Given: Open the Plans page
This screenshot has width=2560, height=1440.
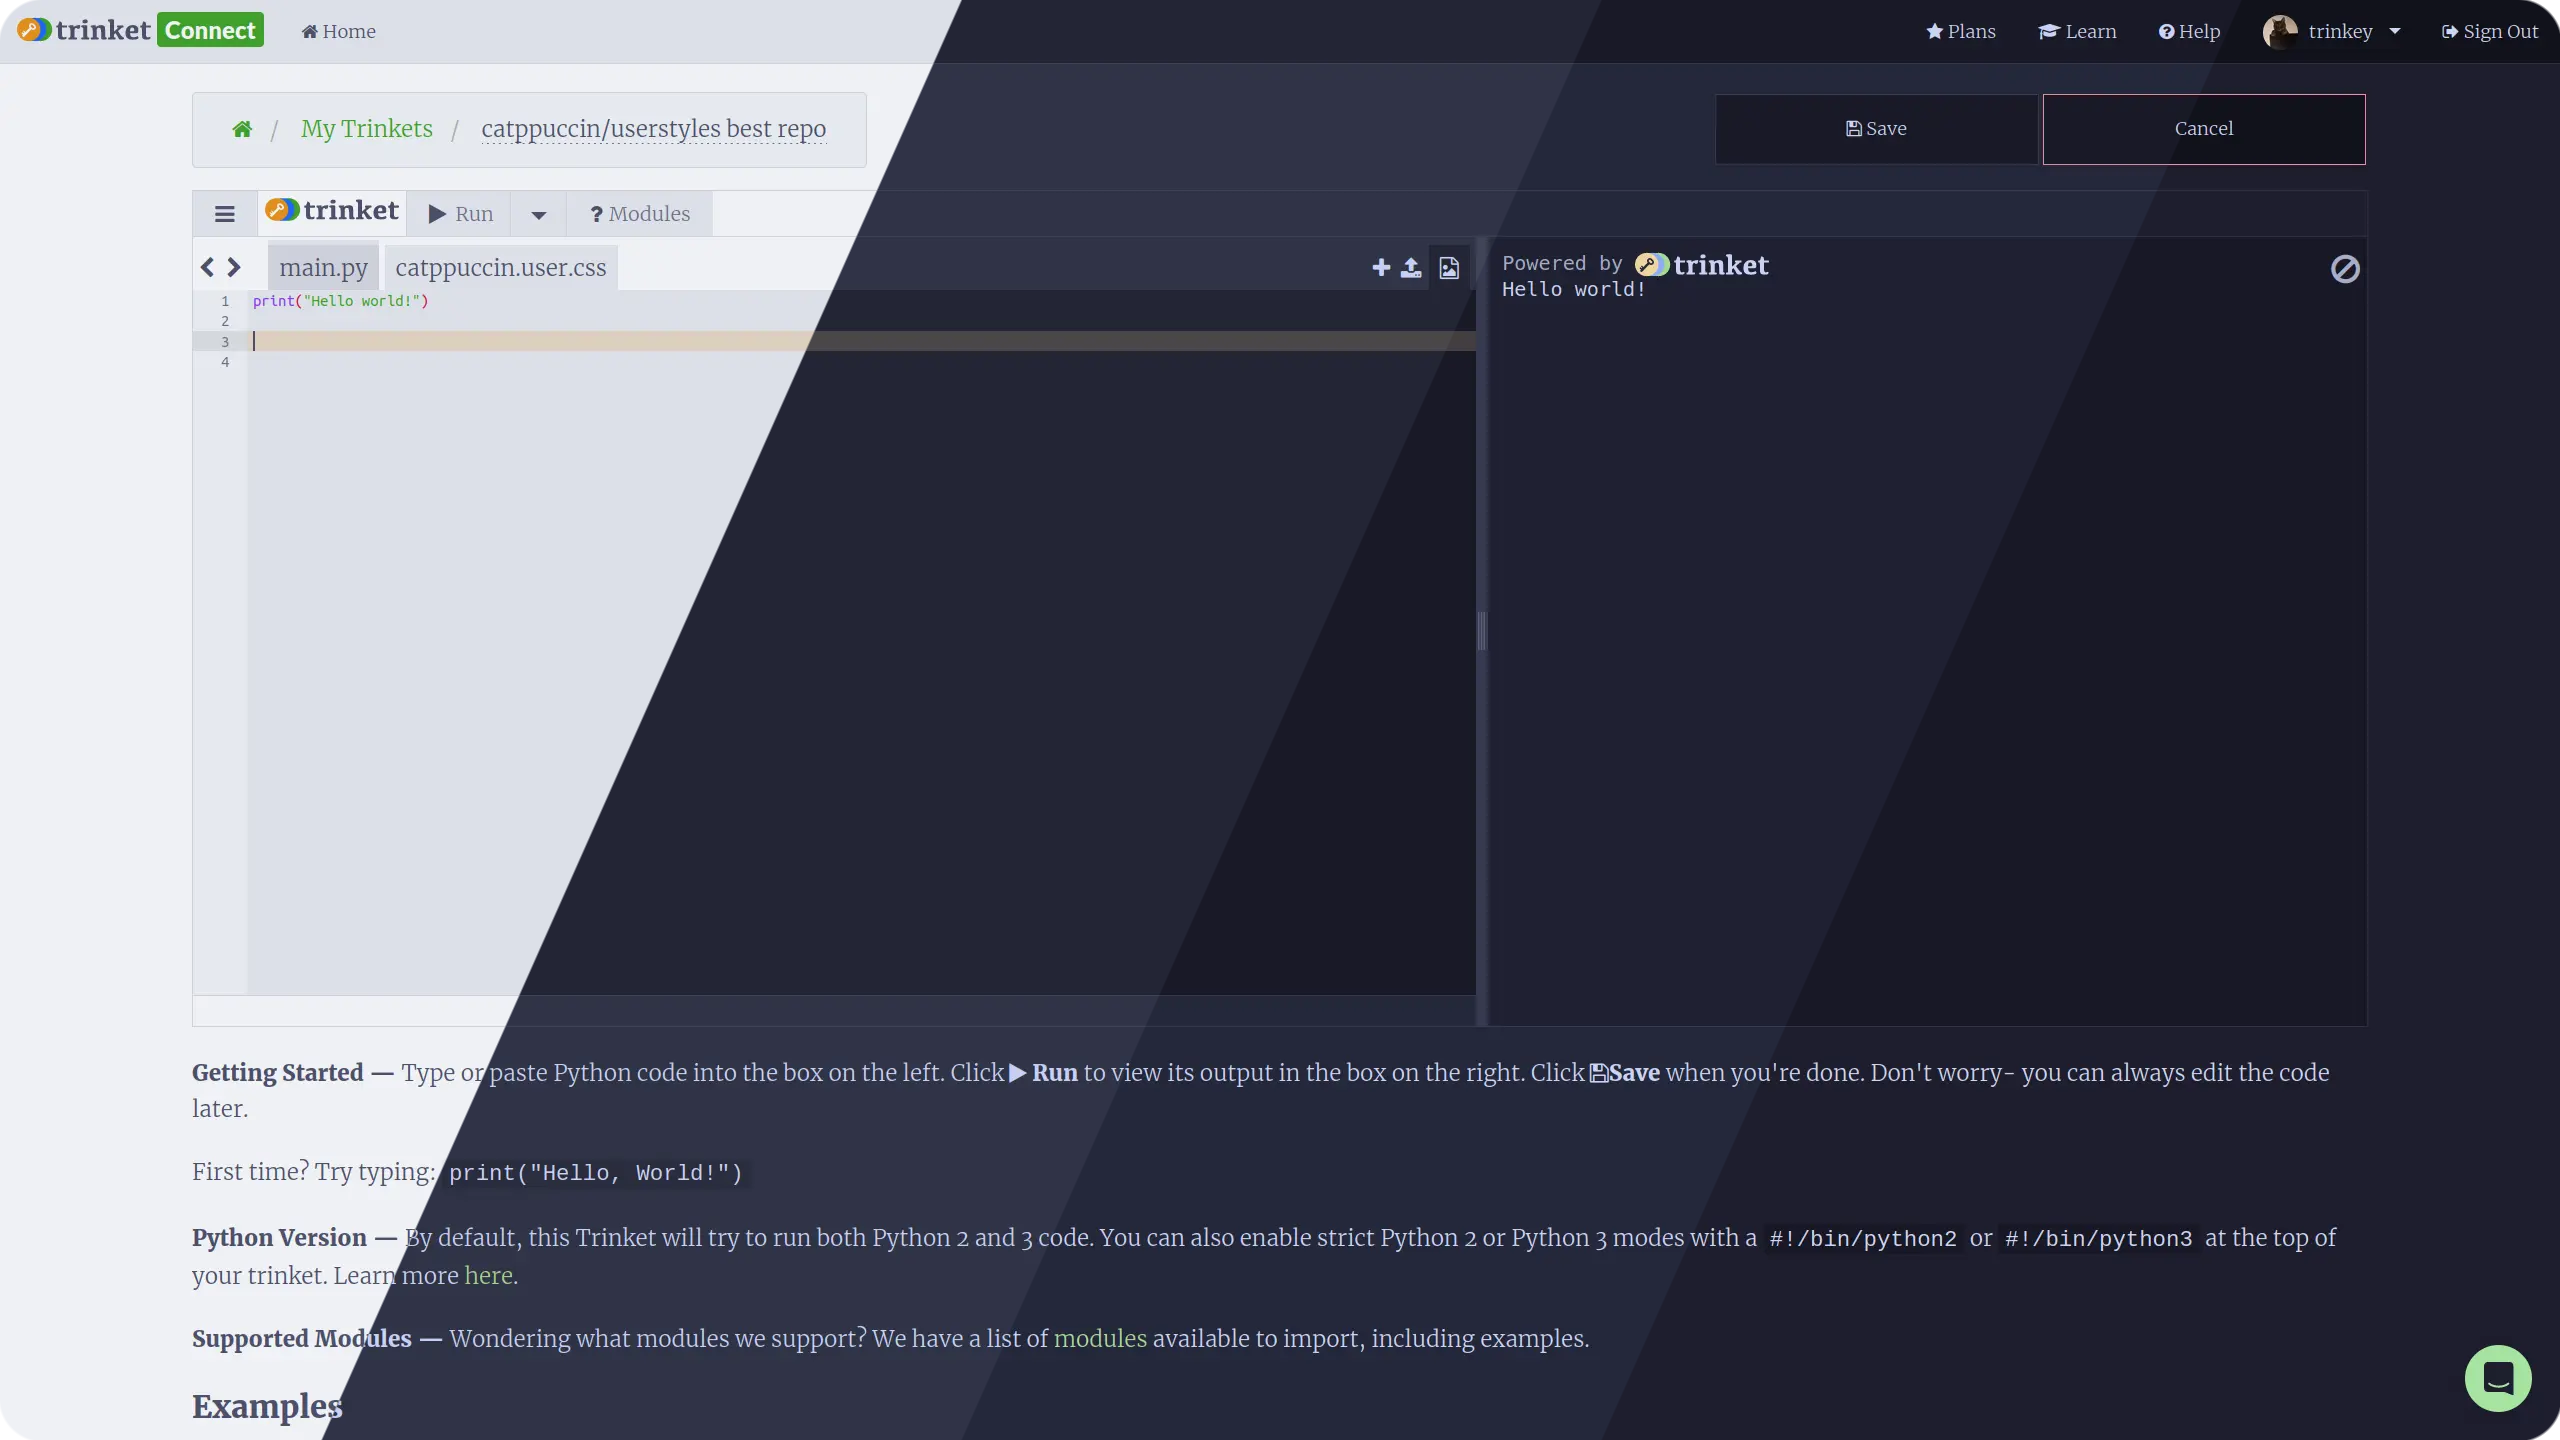Looking at the screenshot, I should coord(1961,31).
